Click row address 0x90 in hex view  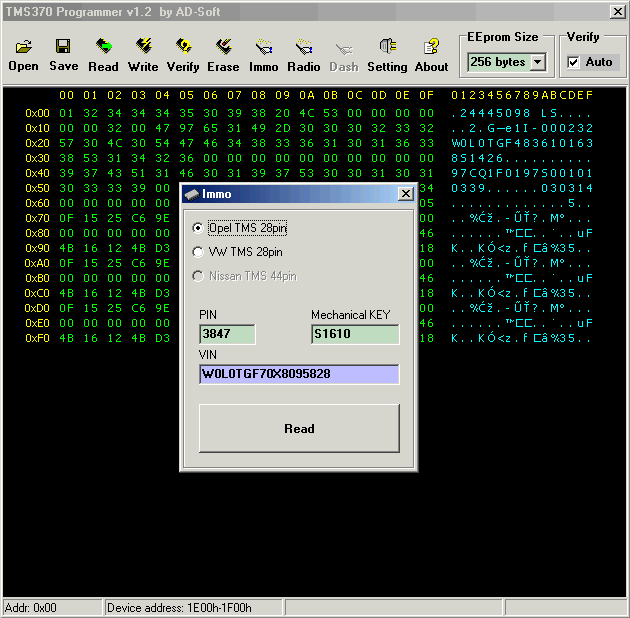coord(37,248)
